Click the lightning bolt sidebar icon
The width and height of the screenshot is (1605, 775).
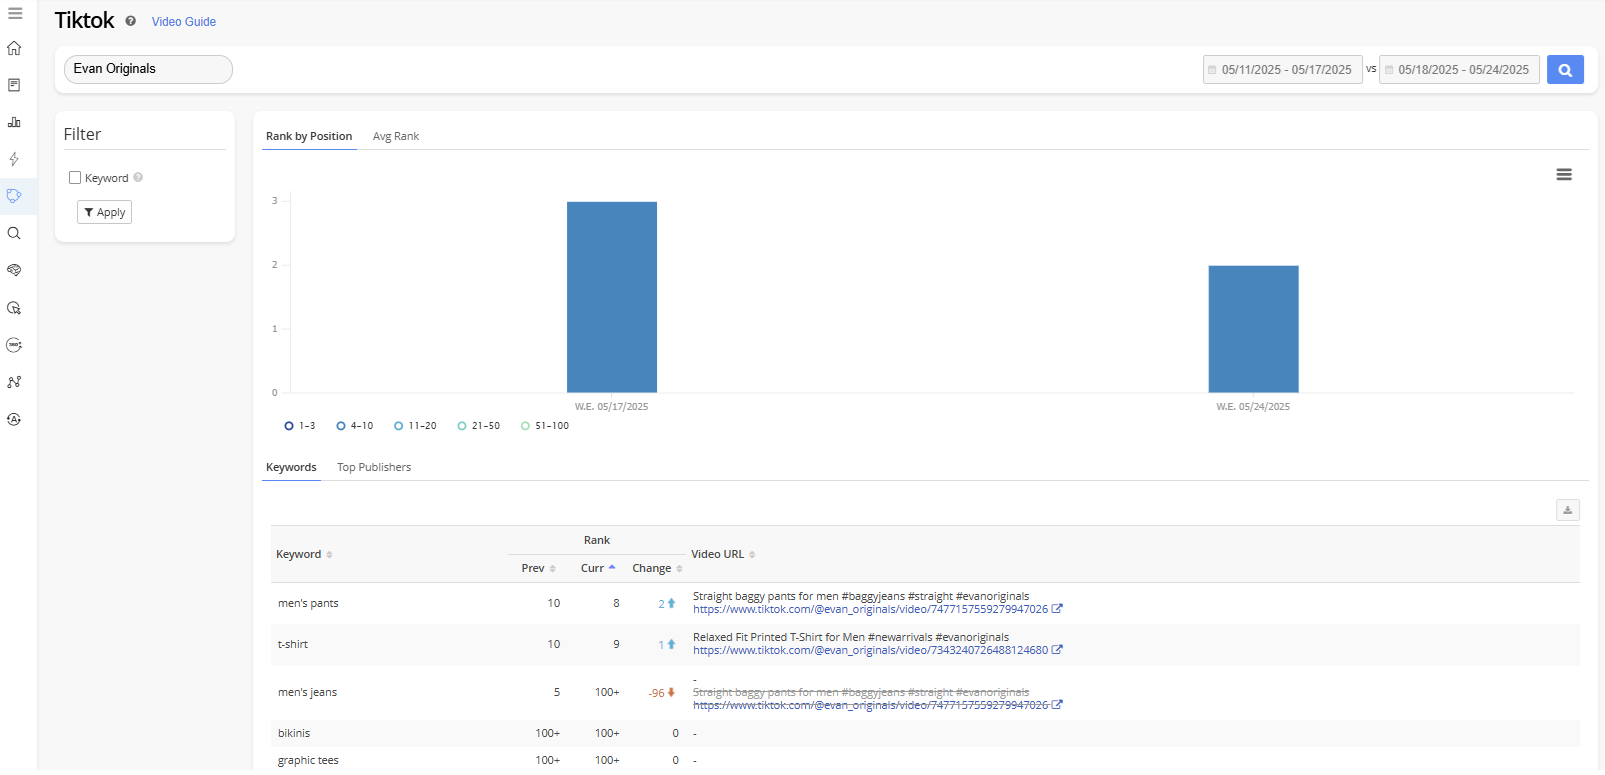[x=14, y=159]
